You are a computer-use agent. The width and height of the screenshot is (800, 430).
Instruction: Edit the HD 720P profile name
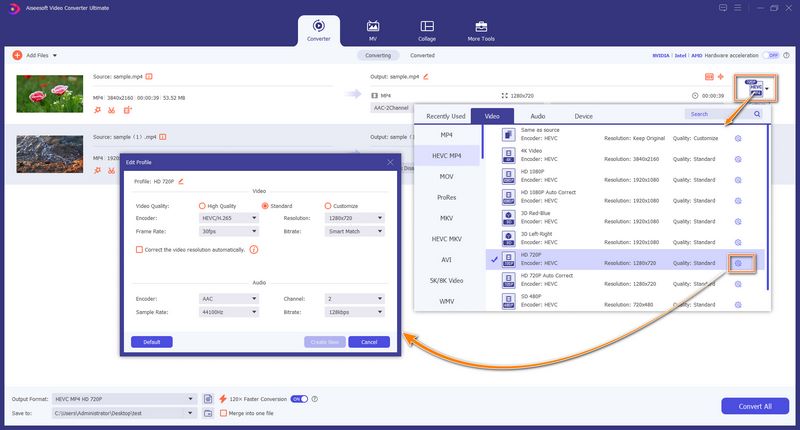click(181, 181)
